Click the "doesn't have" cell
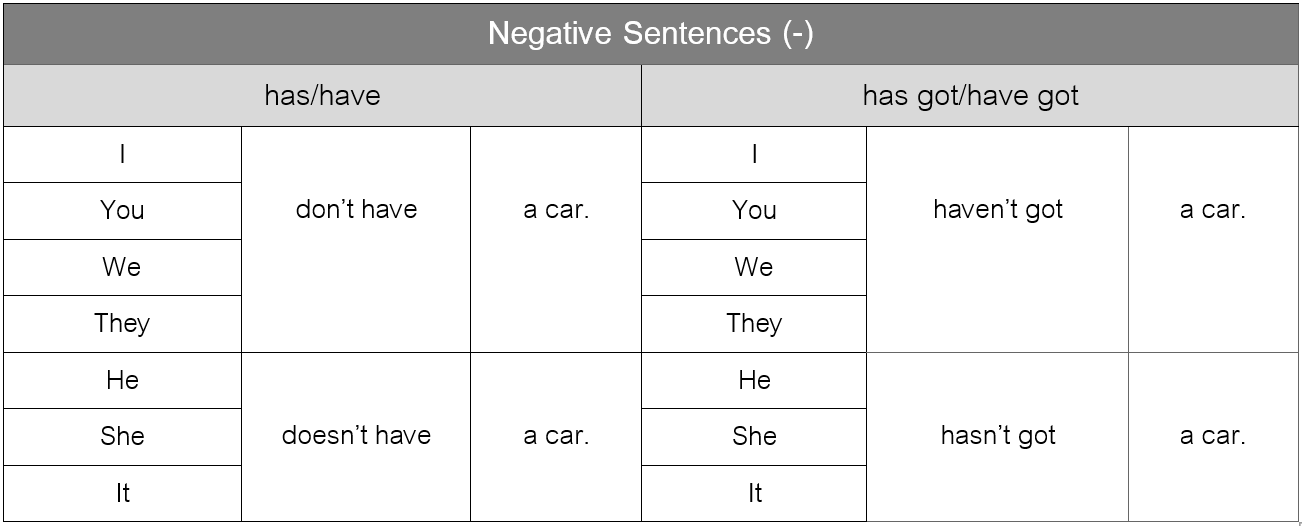 point(356,436)
